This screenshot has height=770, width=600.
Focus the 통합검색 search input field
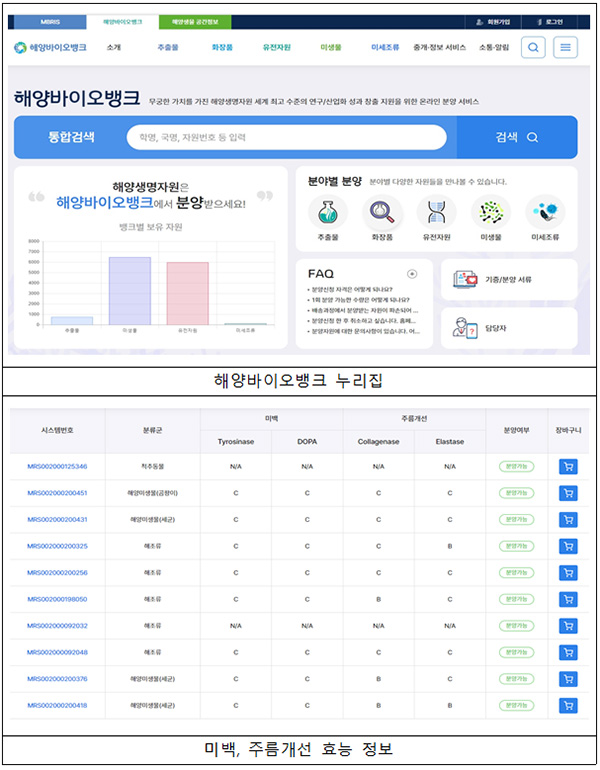(x=286, y=137)
